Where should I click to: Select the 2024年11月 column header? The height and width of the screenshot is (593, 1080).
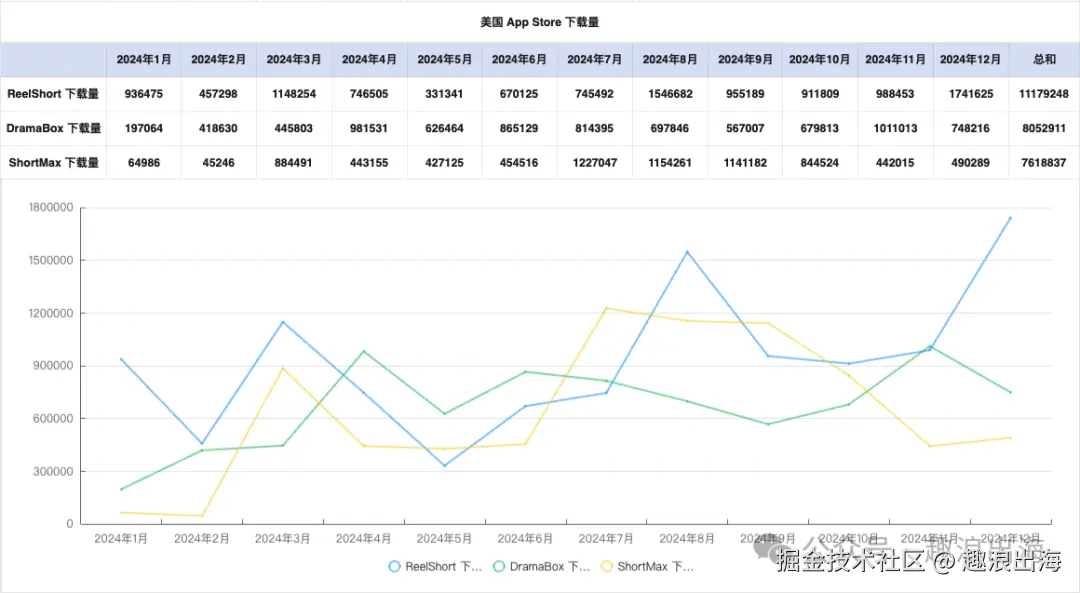click(x=895, y=60)
